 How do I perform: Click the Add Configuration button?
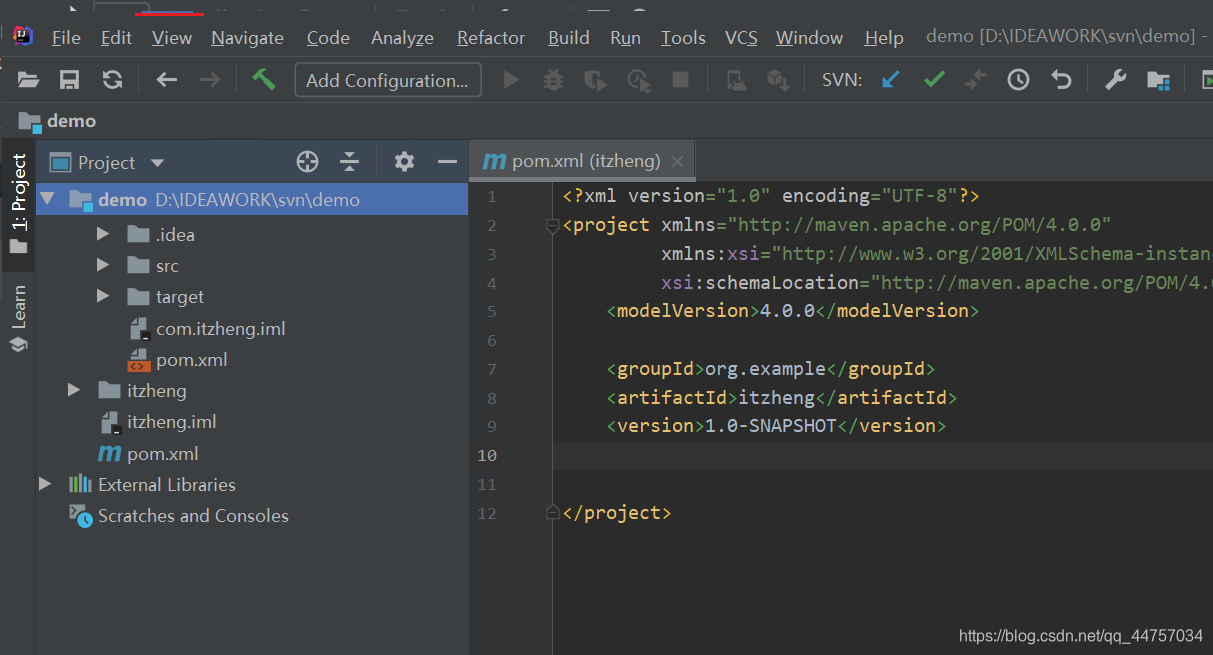click(x=387, y=80)
